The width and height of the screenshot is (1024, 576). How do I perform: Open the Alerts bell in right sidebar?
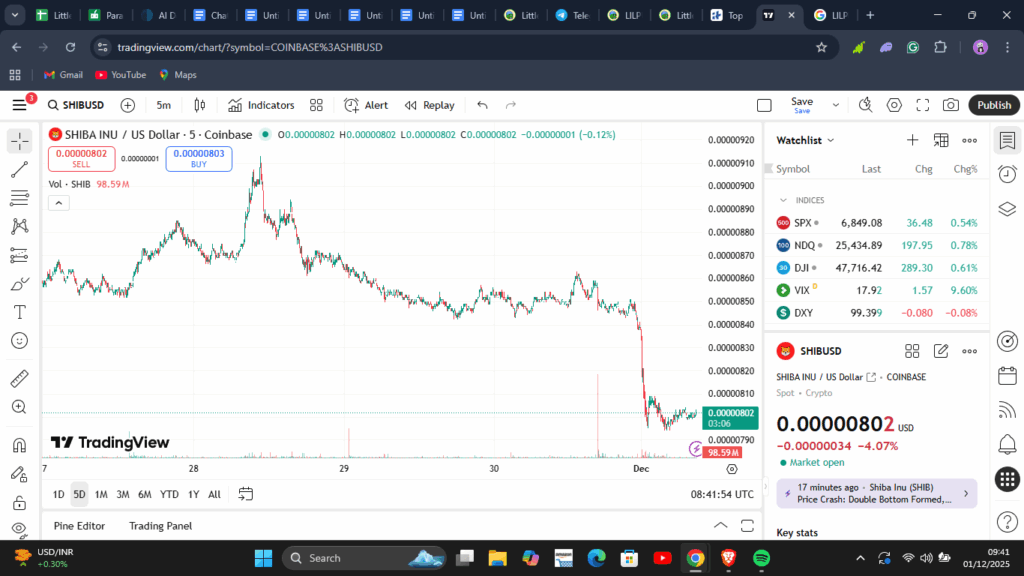click(x=1007, y=443)
